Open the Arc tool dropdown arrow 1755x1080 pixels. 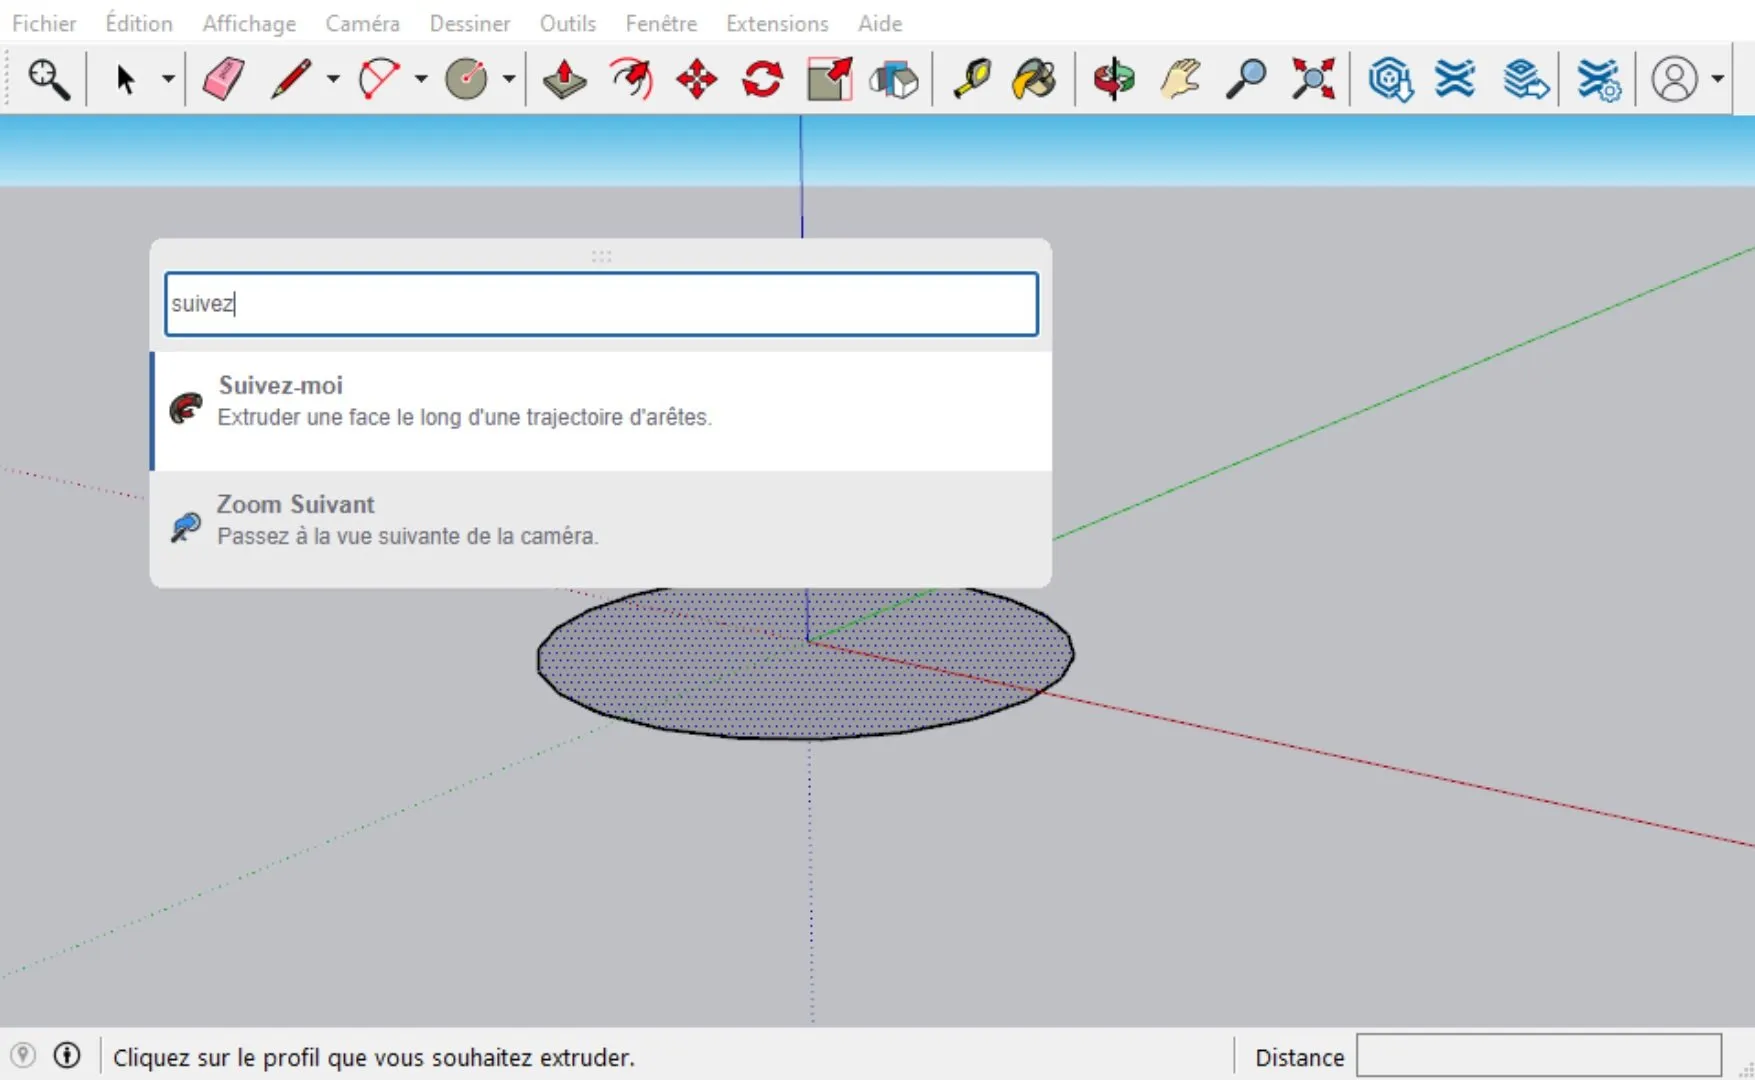point(421,79)
